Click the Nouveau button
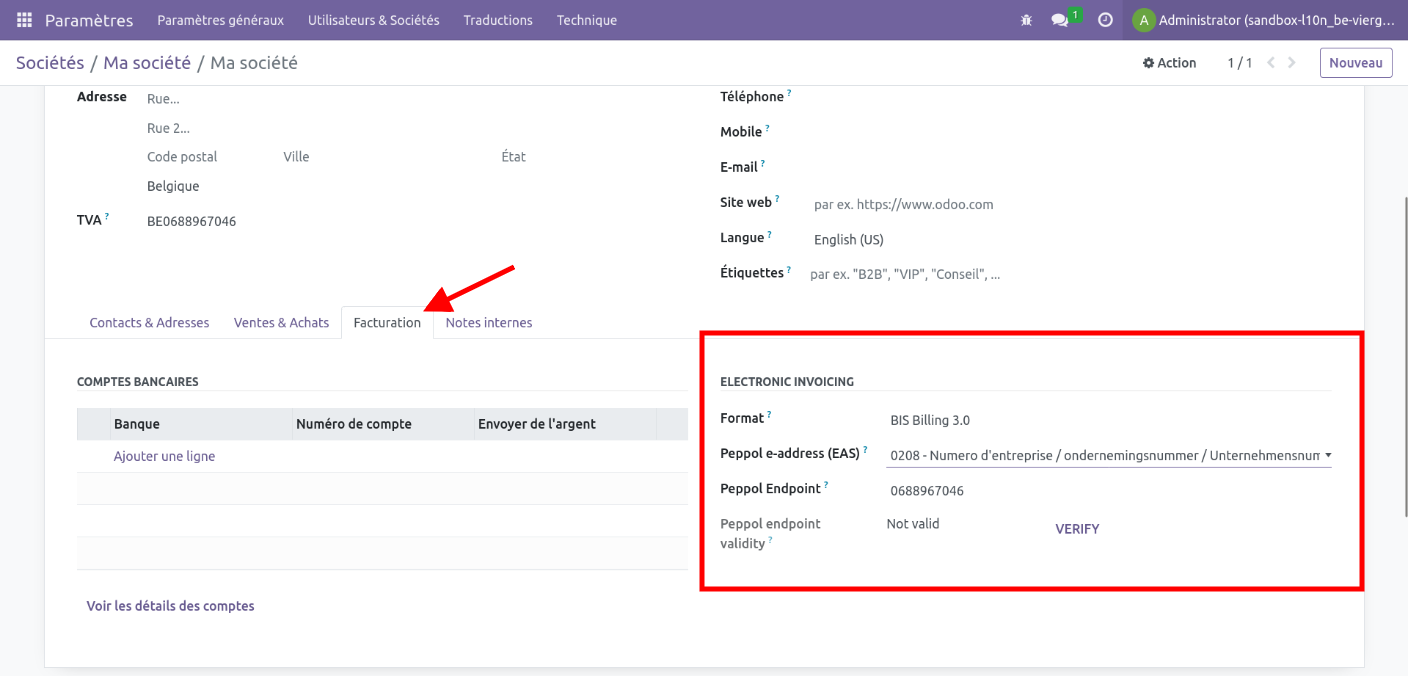Screen dimensions: 1408x676 [x=1355, y=63]
